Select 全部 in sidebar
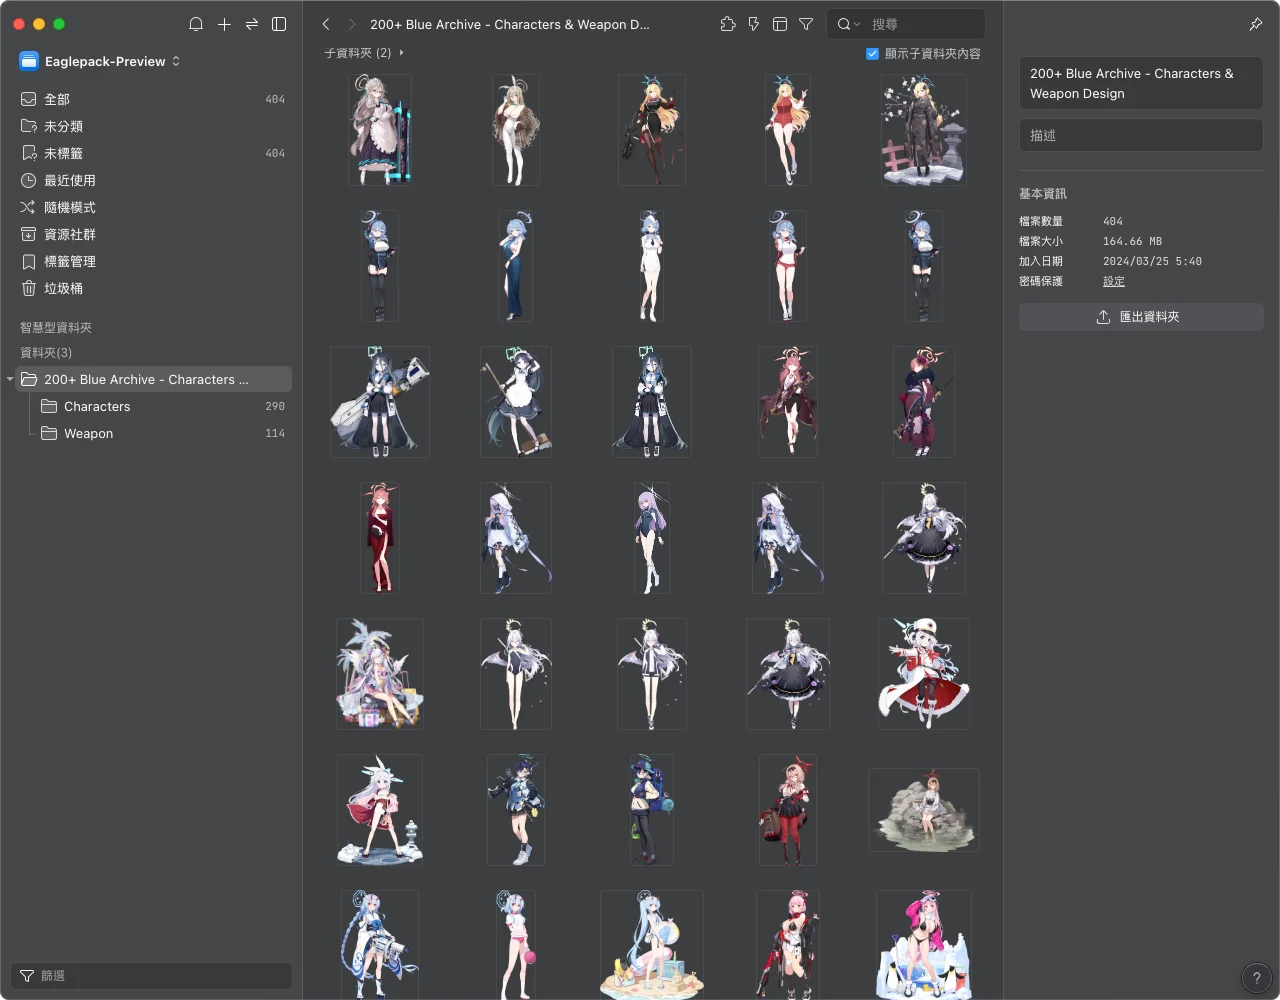This screenshot has height=1000, width=1280. tap(152, 99)
